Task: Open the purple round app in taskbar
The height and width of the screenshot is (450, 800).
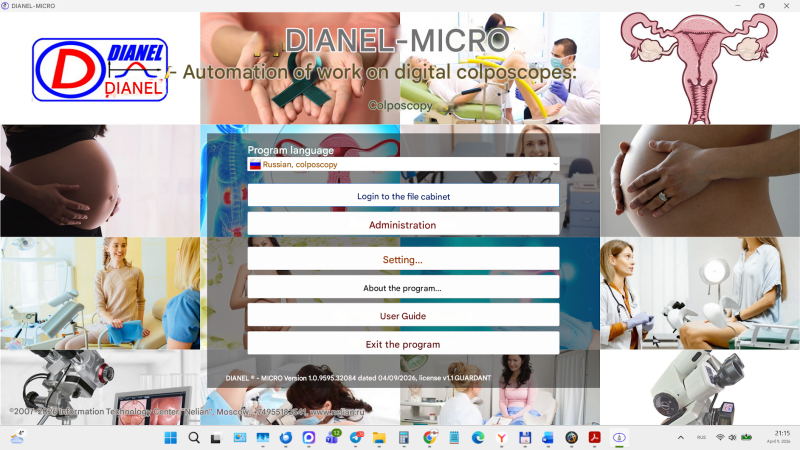Action: pos(309,438)
